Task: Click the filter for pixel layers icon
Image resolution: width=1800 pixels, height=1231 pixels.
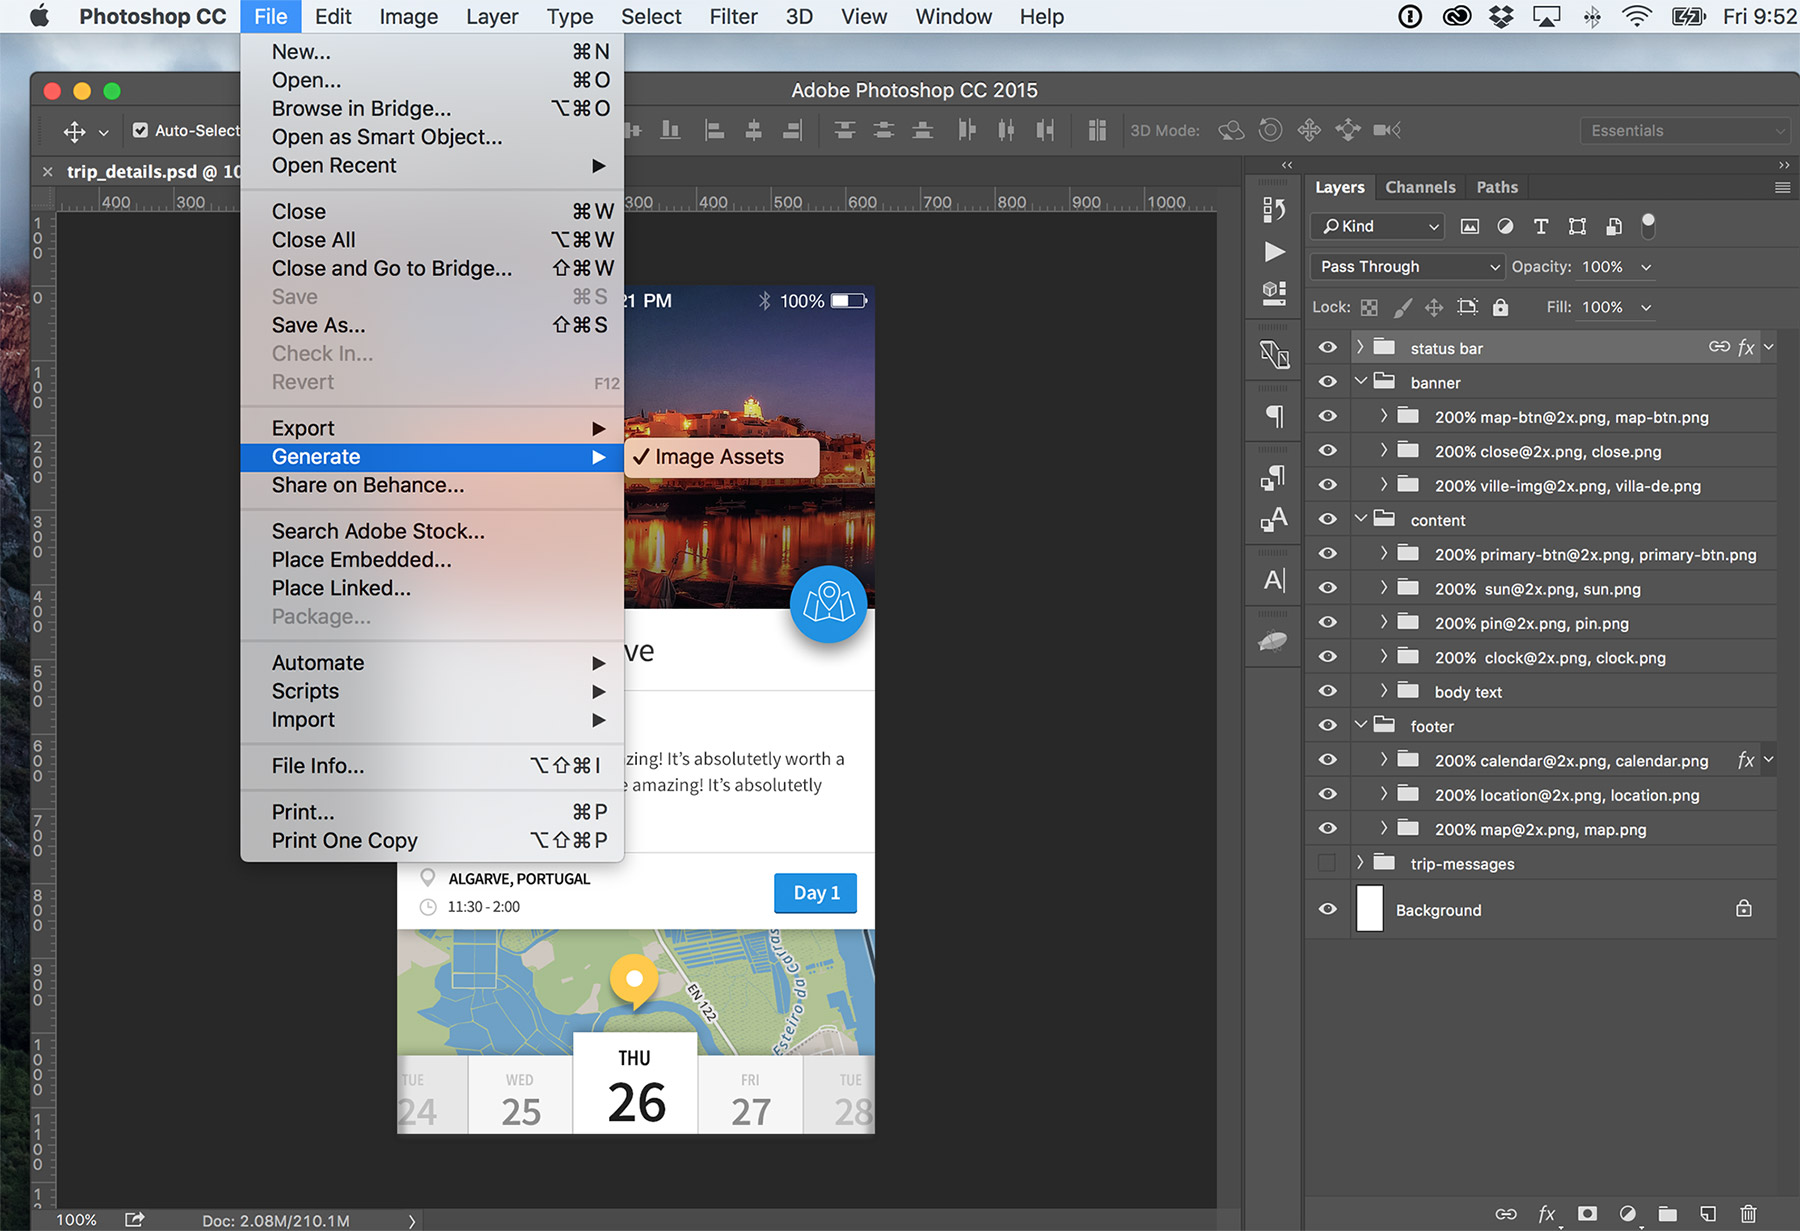Action: click(x=1469, y=226)
